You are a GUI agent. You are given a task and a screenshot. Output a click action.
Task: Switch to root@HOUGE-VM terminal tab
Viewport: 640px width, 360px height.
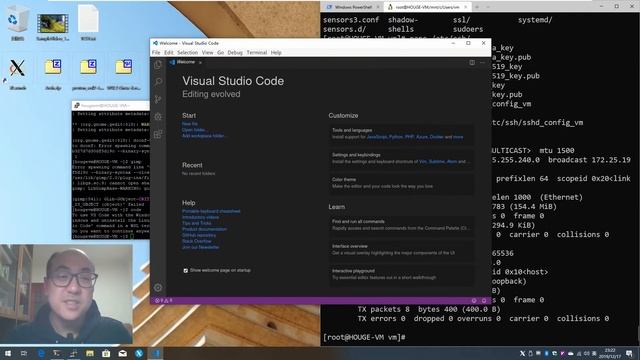tap(427, 7)
